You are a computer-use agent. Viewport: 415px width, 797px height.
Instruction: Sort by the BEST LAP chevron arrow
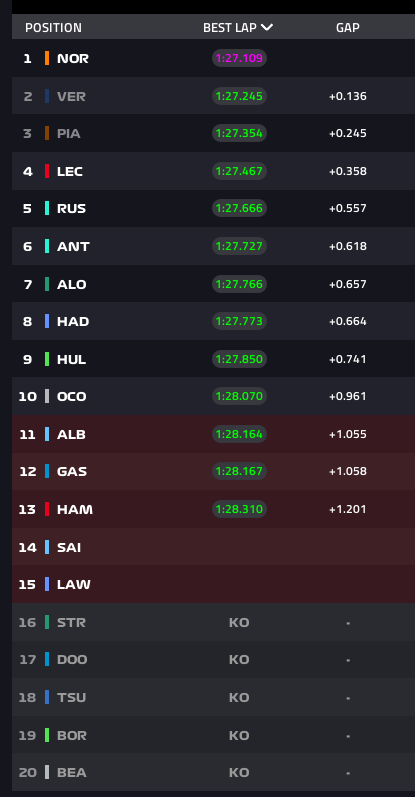pyautogui.click(x=267, y=27)
